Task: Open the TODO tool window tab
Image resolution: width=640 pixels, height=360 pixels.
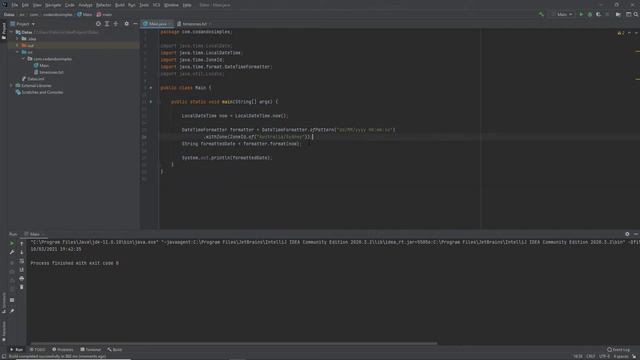Action: [37, 350]
